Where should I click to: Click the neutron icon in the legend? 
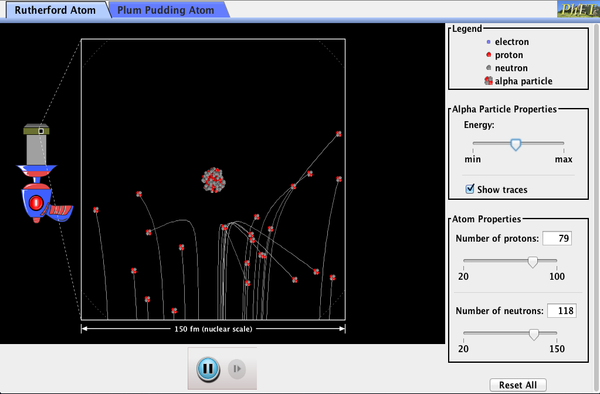pyautogui.click(x=488, y=68)
